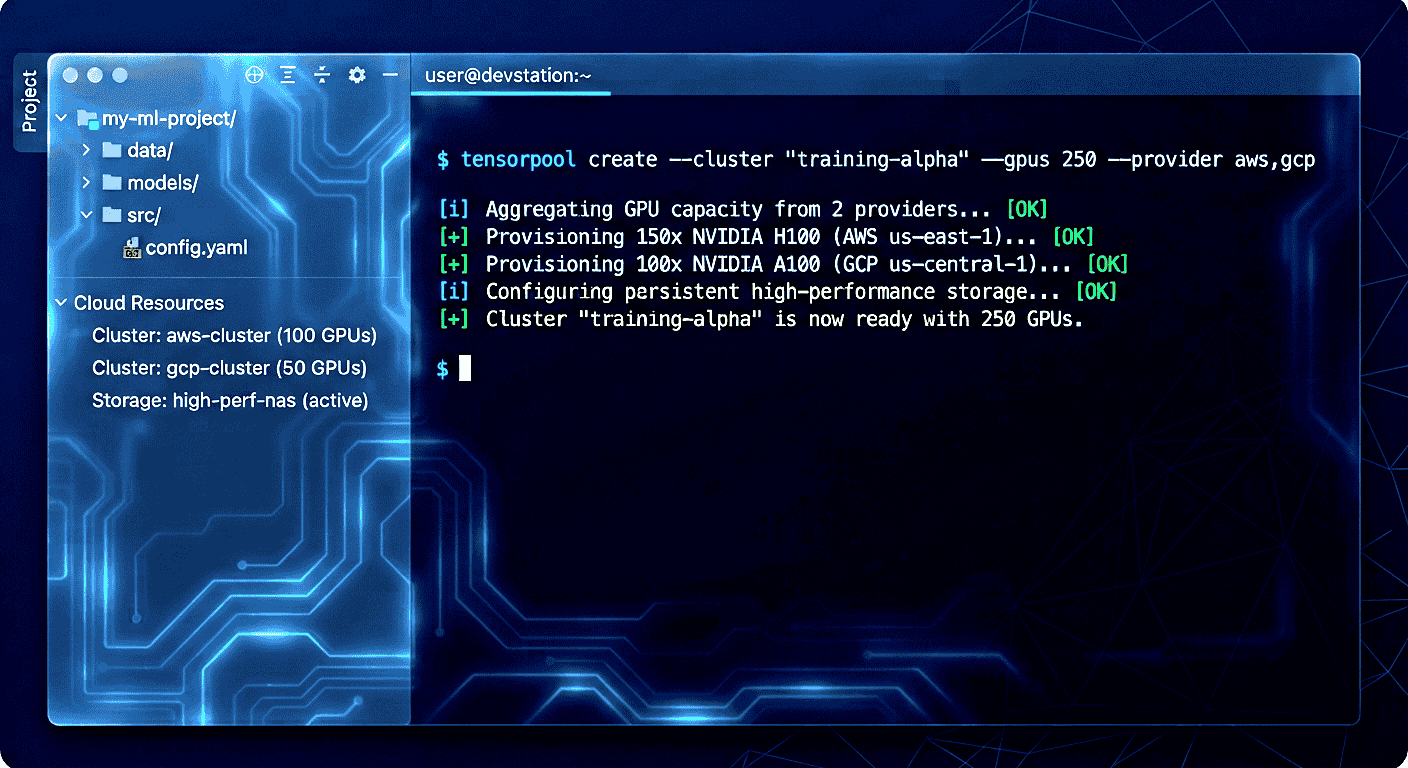Screen dimensions: 1408x768
Task: Collapse the src/ folder chevron
Action: click(x=86, y=215)
